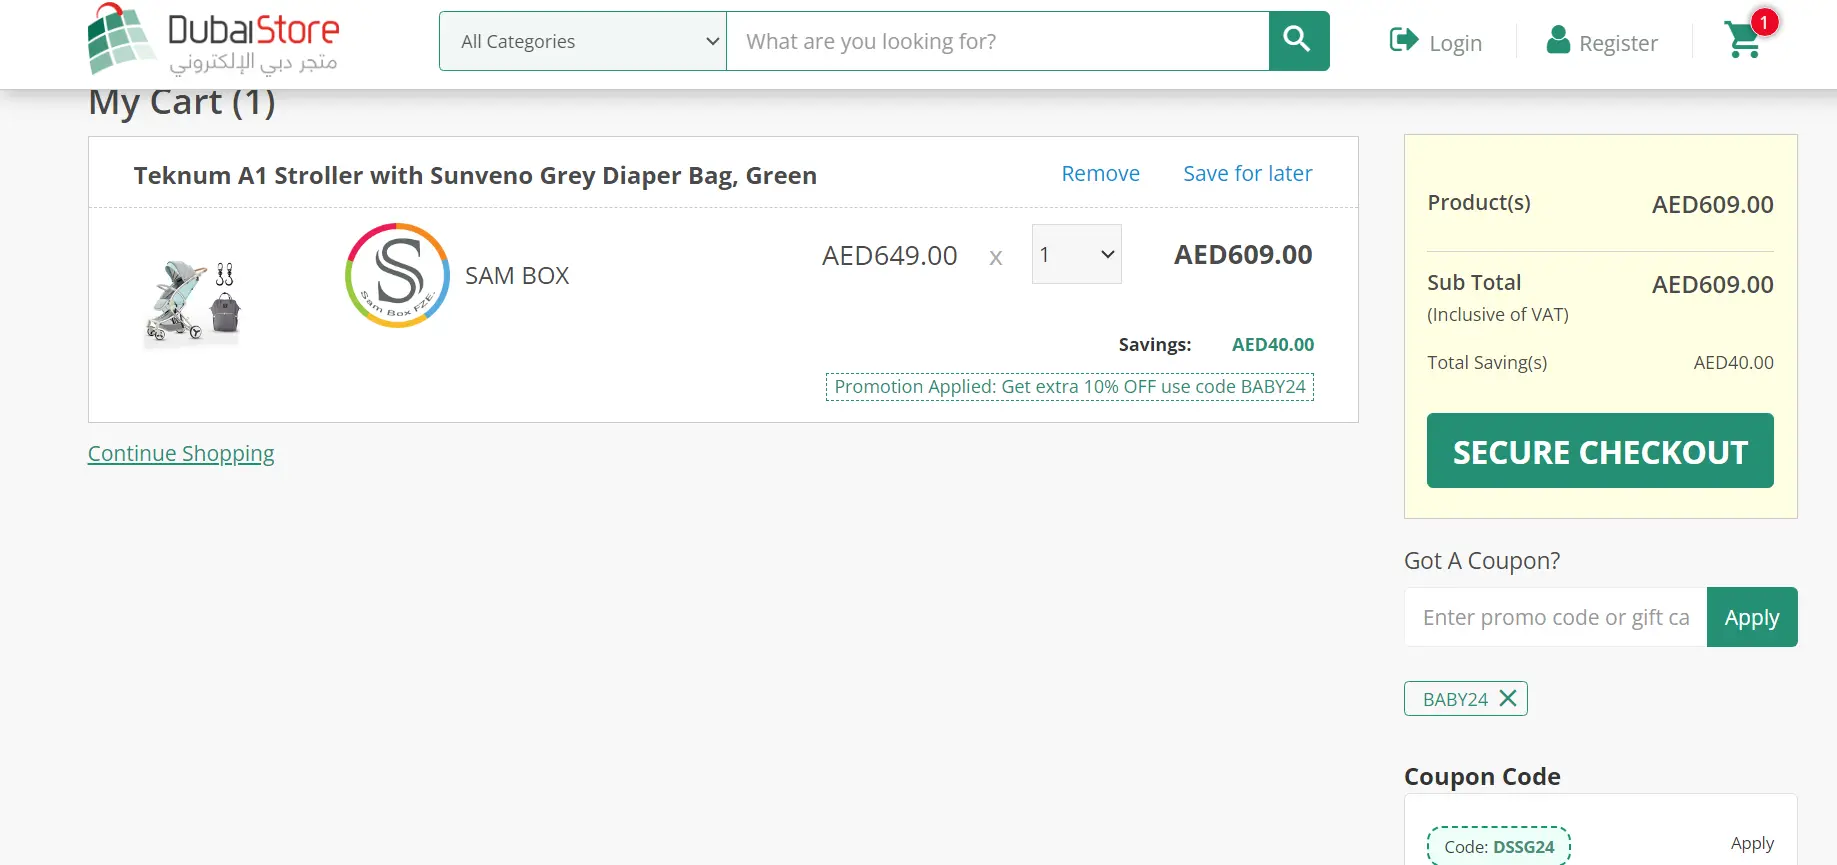Click the Register user icon
The width and height of the screenshot is (1837, 865).
[1558, 40]
